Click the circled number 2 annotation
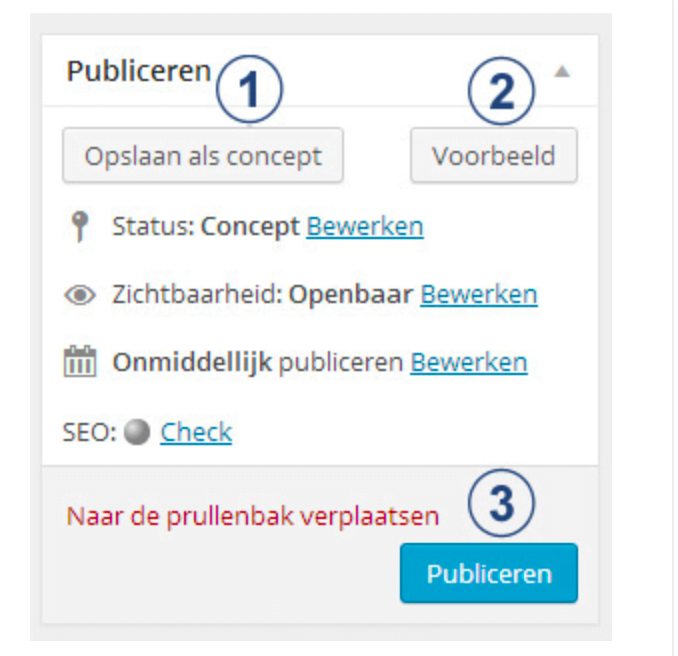This screenshot has height=656, width=678. pos(501,91)
